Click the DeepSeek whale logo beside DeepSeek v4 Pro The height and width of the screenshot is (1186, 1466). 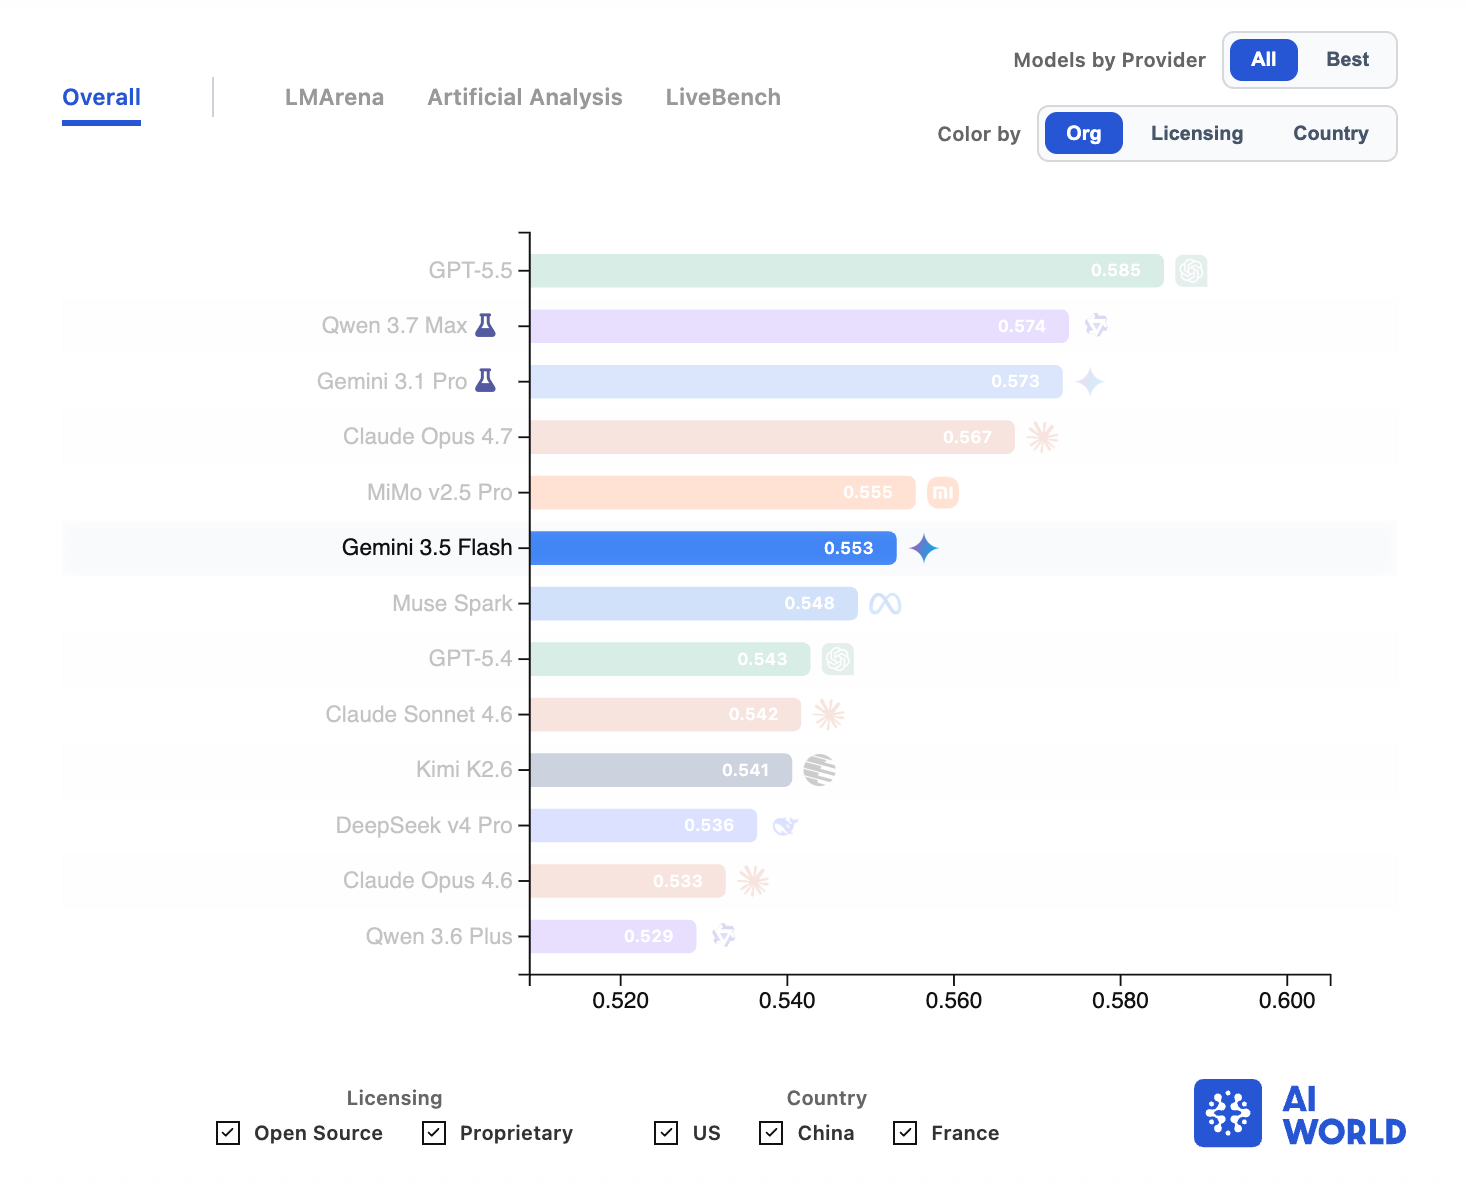[785, 826]
